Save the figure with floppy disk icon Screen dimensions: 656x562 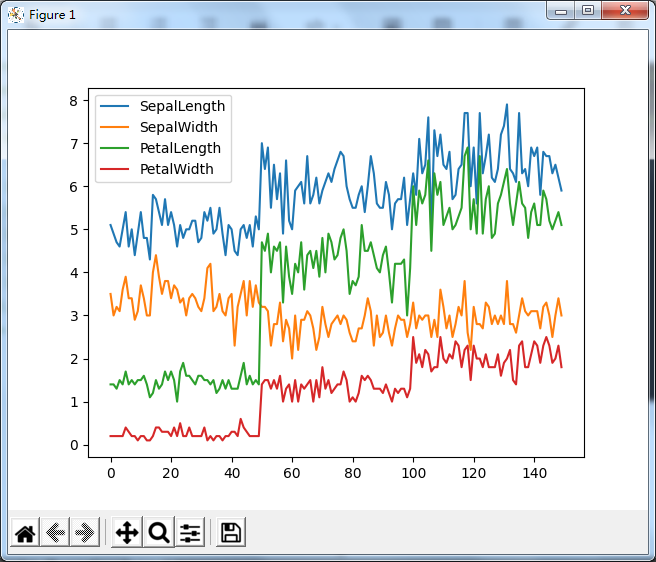(x=231, y=532)
